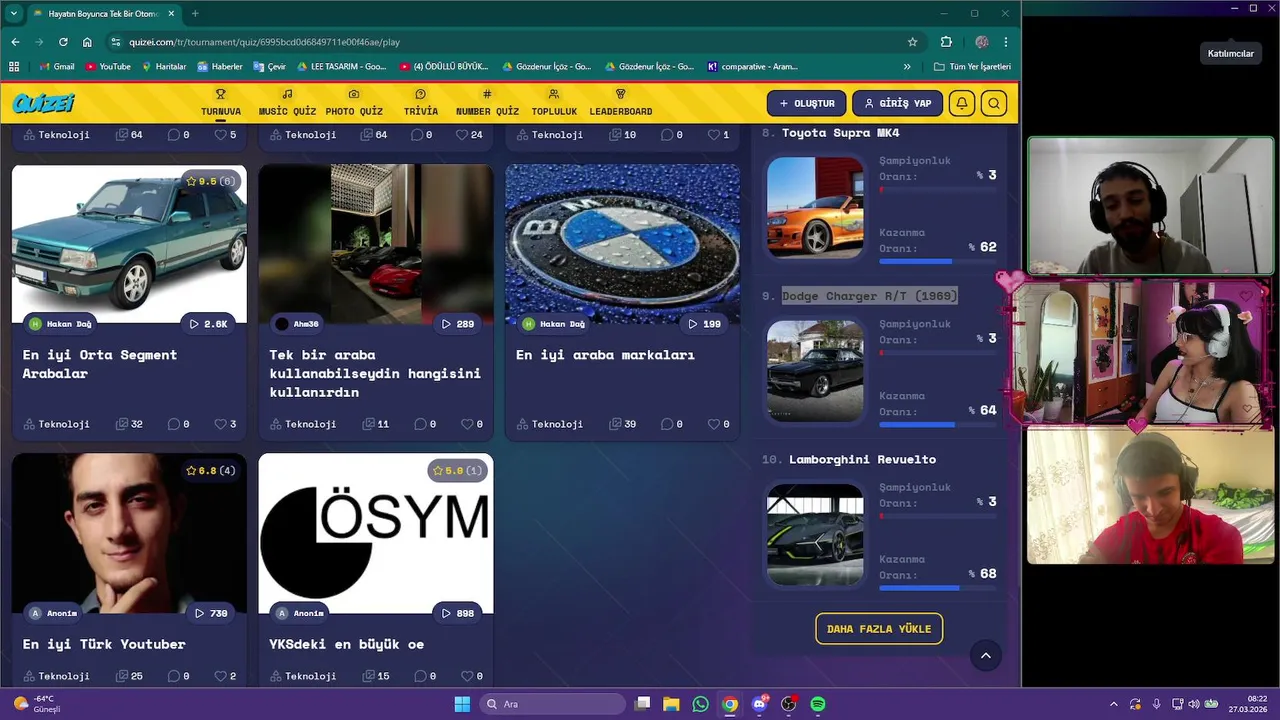Image resolution: width=1280 pixels, height=720 pixels.
Task: Open the Google apps grid in bookmarks bar
Action: click(x=14, y=67)
